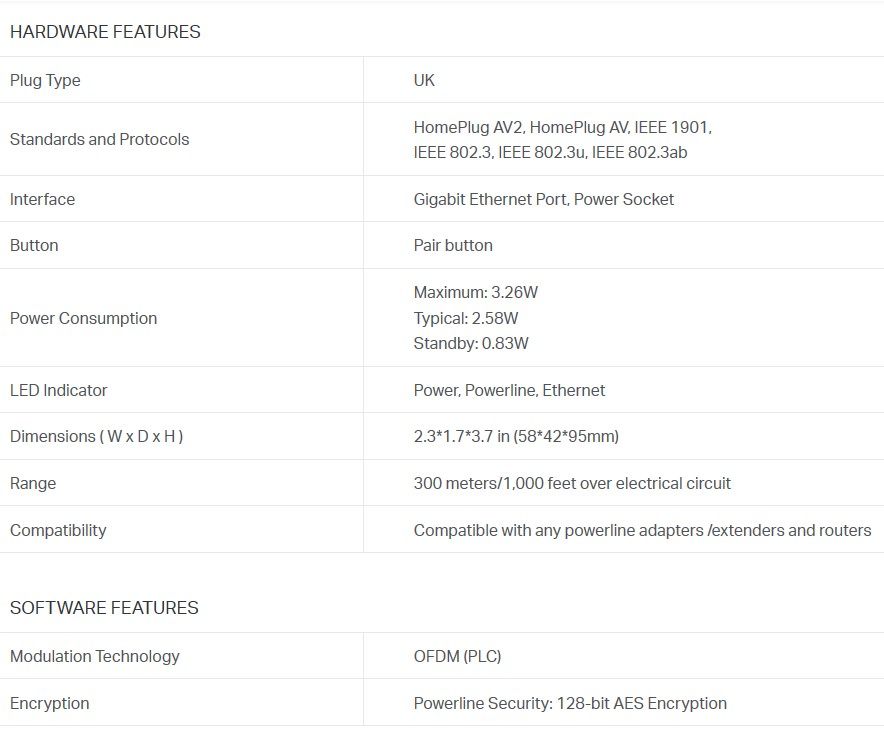
Task: Select the LED Indicator label
Action: pyautogui.click(x=58, y=390)
